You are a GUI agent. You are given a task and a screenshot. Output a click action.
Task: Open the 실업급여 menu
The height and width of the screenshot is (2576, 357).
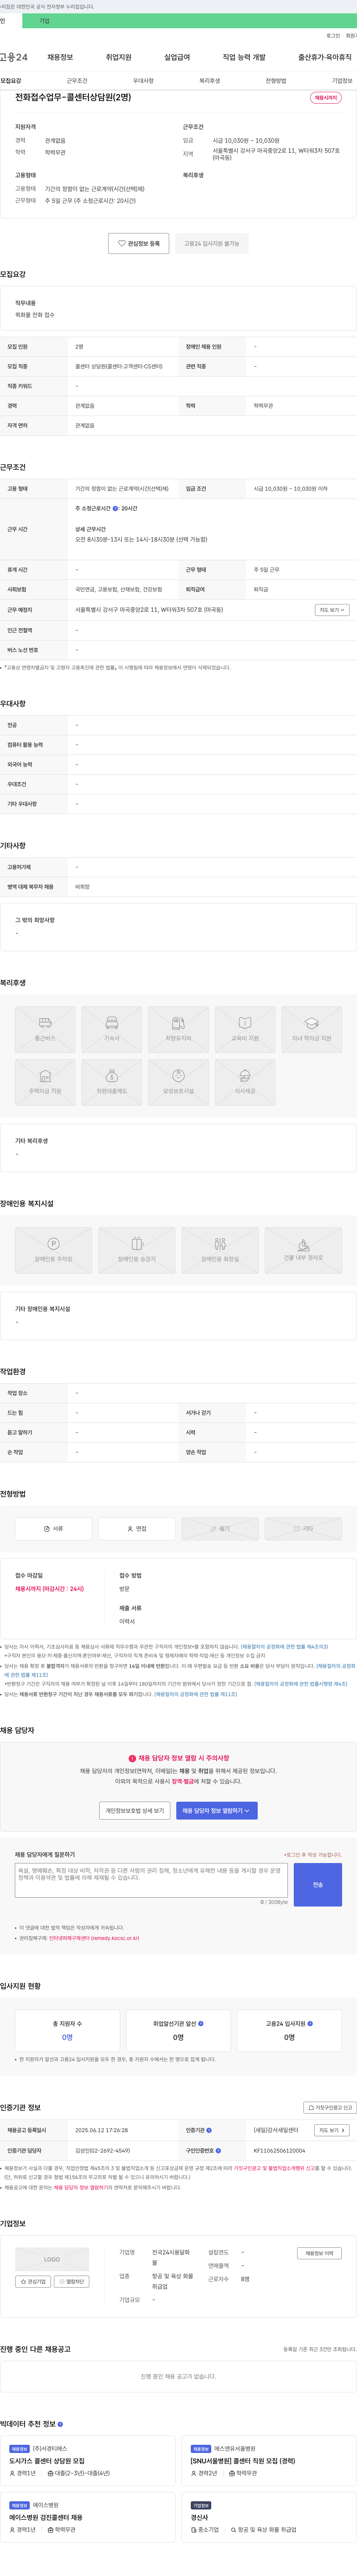click(177, 57)
